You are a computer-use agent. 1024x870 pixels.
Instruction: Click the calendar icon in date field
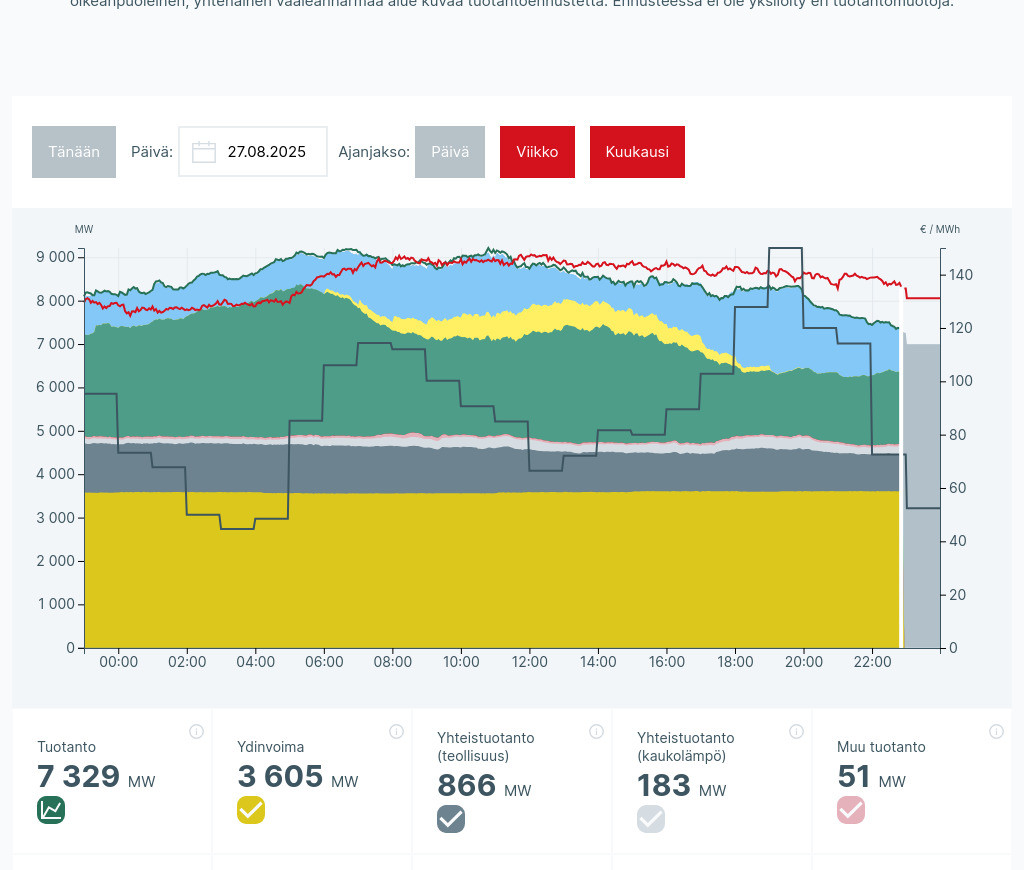(204, 152)
